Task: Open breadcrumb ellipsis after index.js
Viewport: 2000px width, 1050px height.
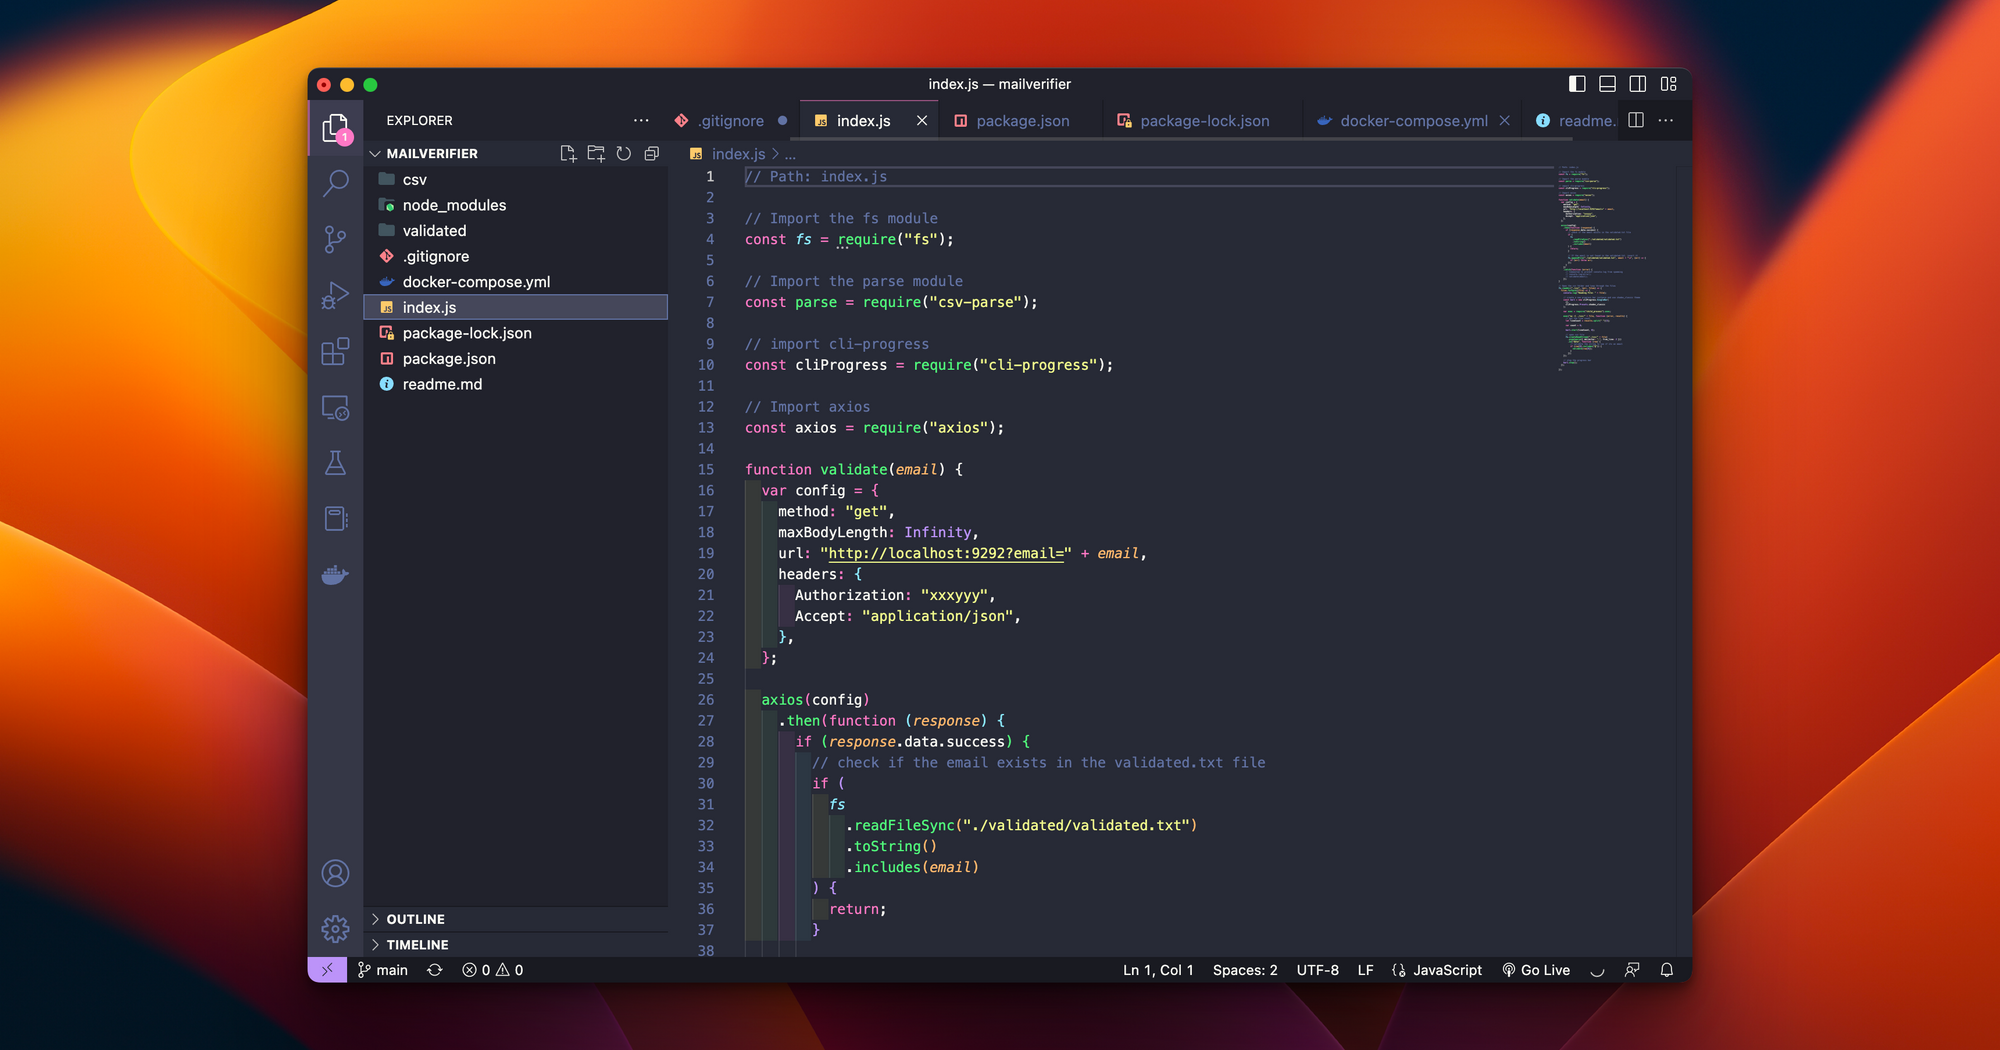Action: [790, 154]
